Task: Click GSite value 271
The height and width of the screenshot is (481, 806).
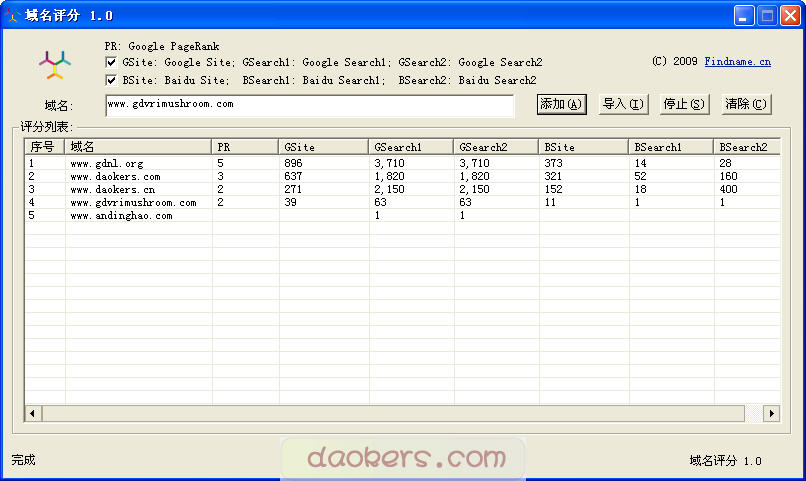Action: point(293,189)
